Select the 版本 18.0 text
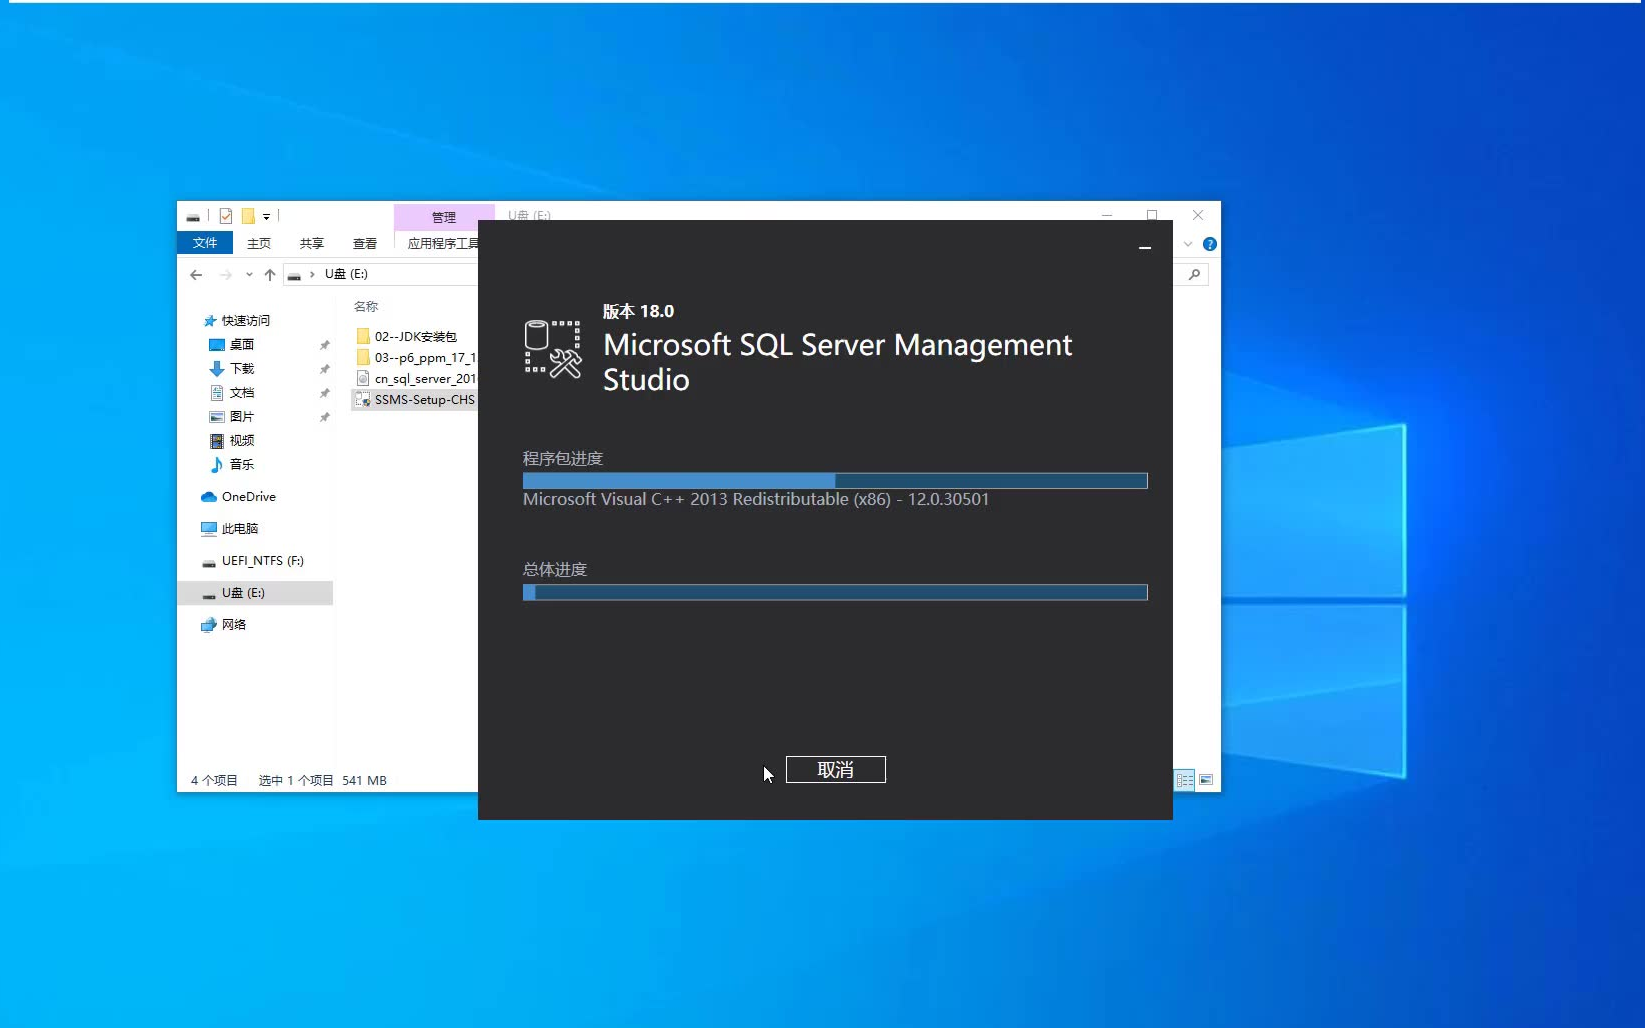Viewport: 1645px width, 1028px height. tap(638, 311)
